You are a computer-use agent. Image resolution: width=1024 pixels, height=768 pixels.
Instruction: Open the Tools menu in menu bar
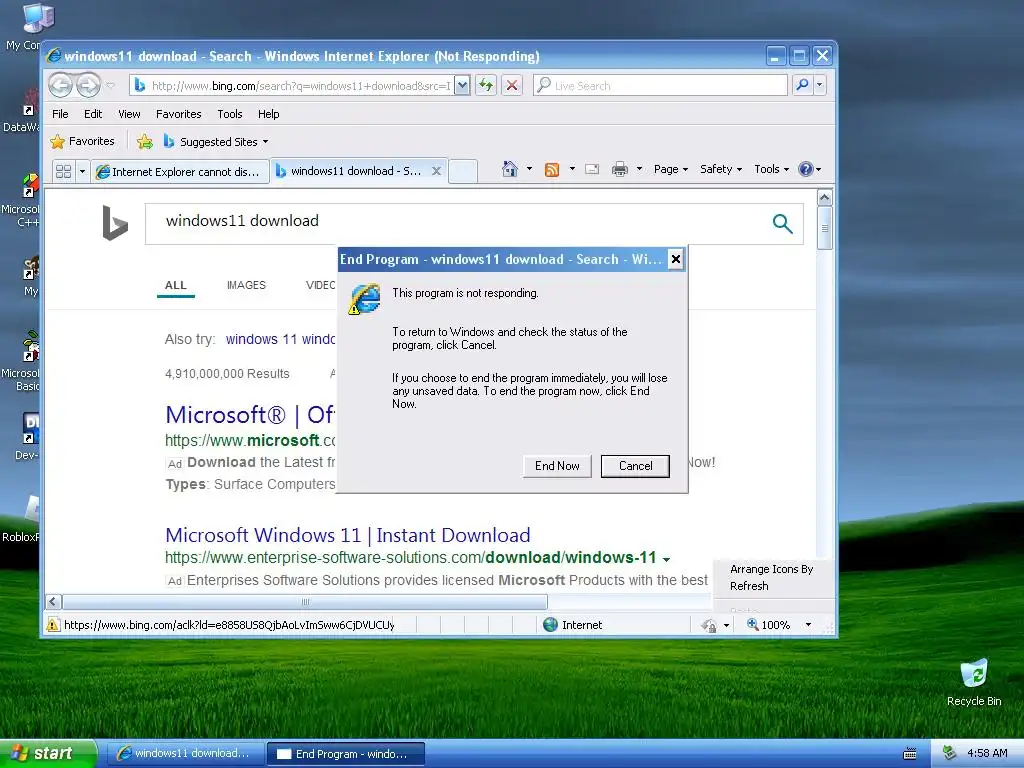coord(230,114)
